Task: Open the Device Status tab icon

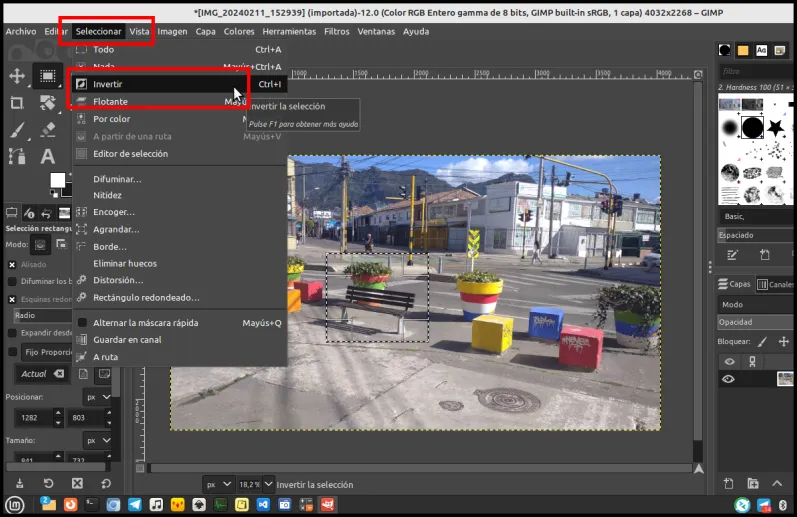Action: pos(29,212)
